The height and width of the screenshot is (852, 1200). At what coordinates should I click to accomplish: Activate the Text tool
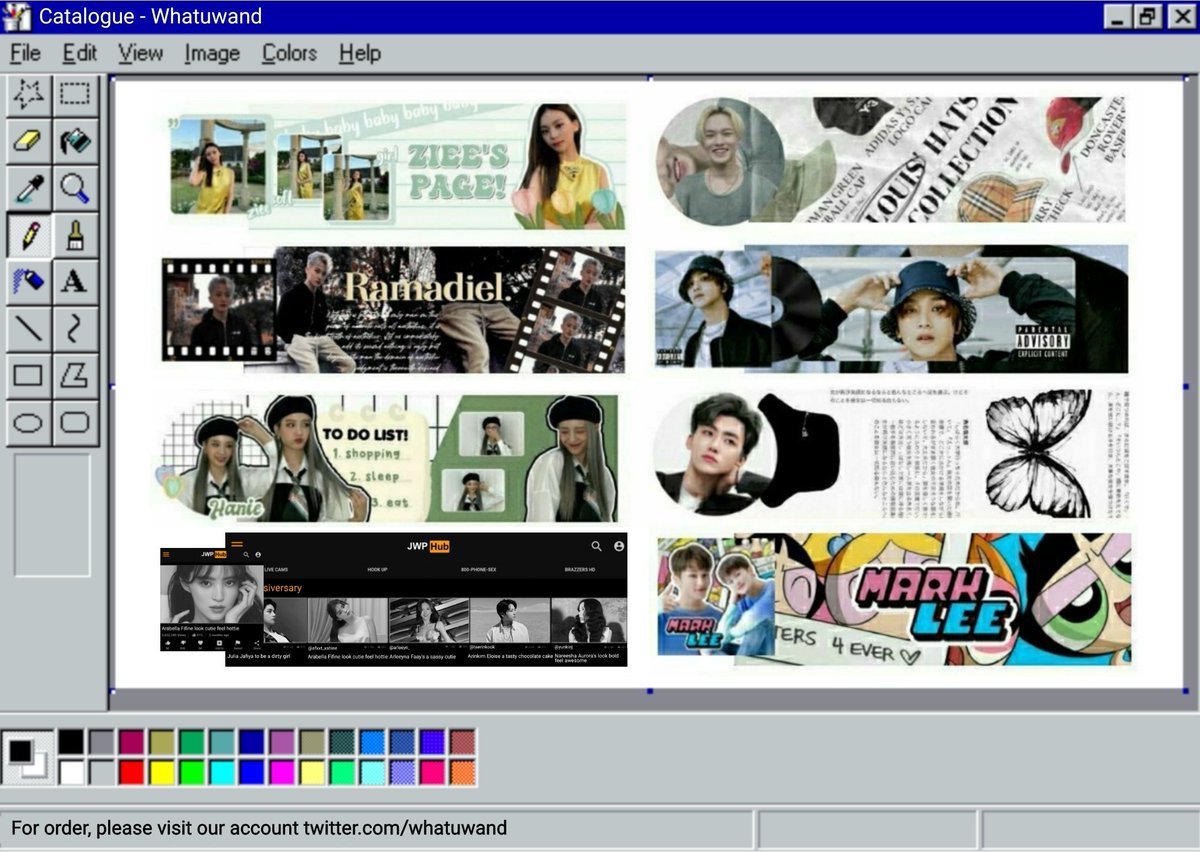pyautogui.click(x=76, y=284)
